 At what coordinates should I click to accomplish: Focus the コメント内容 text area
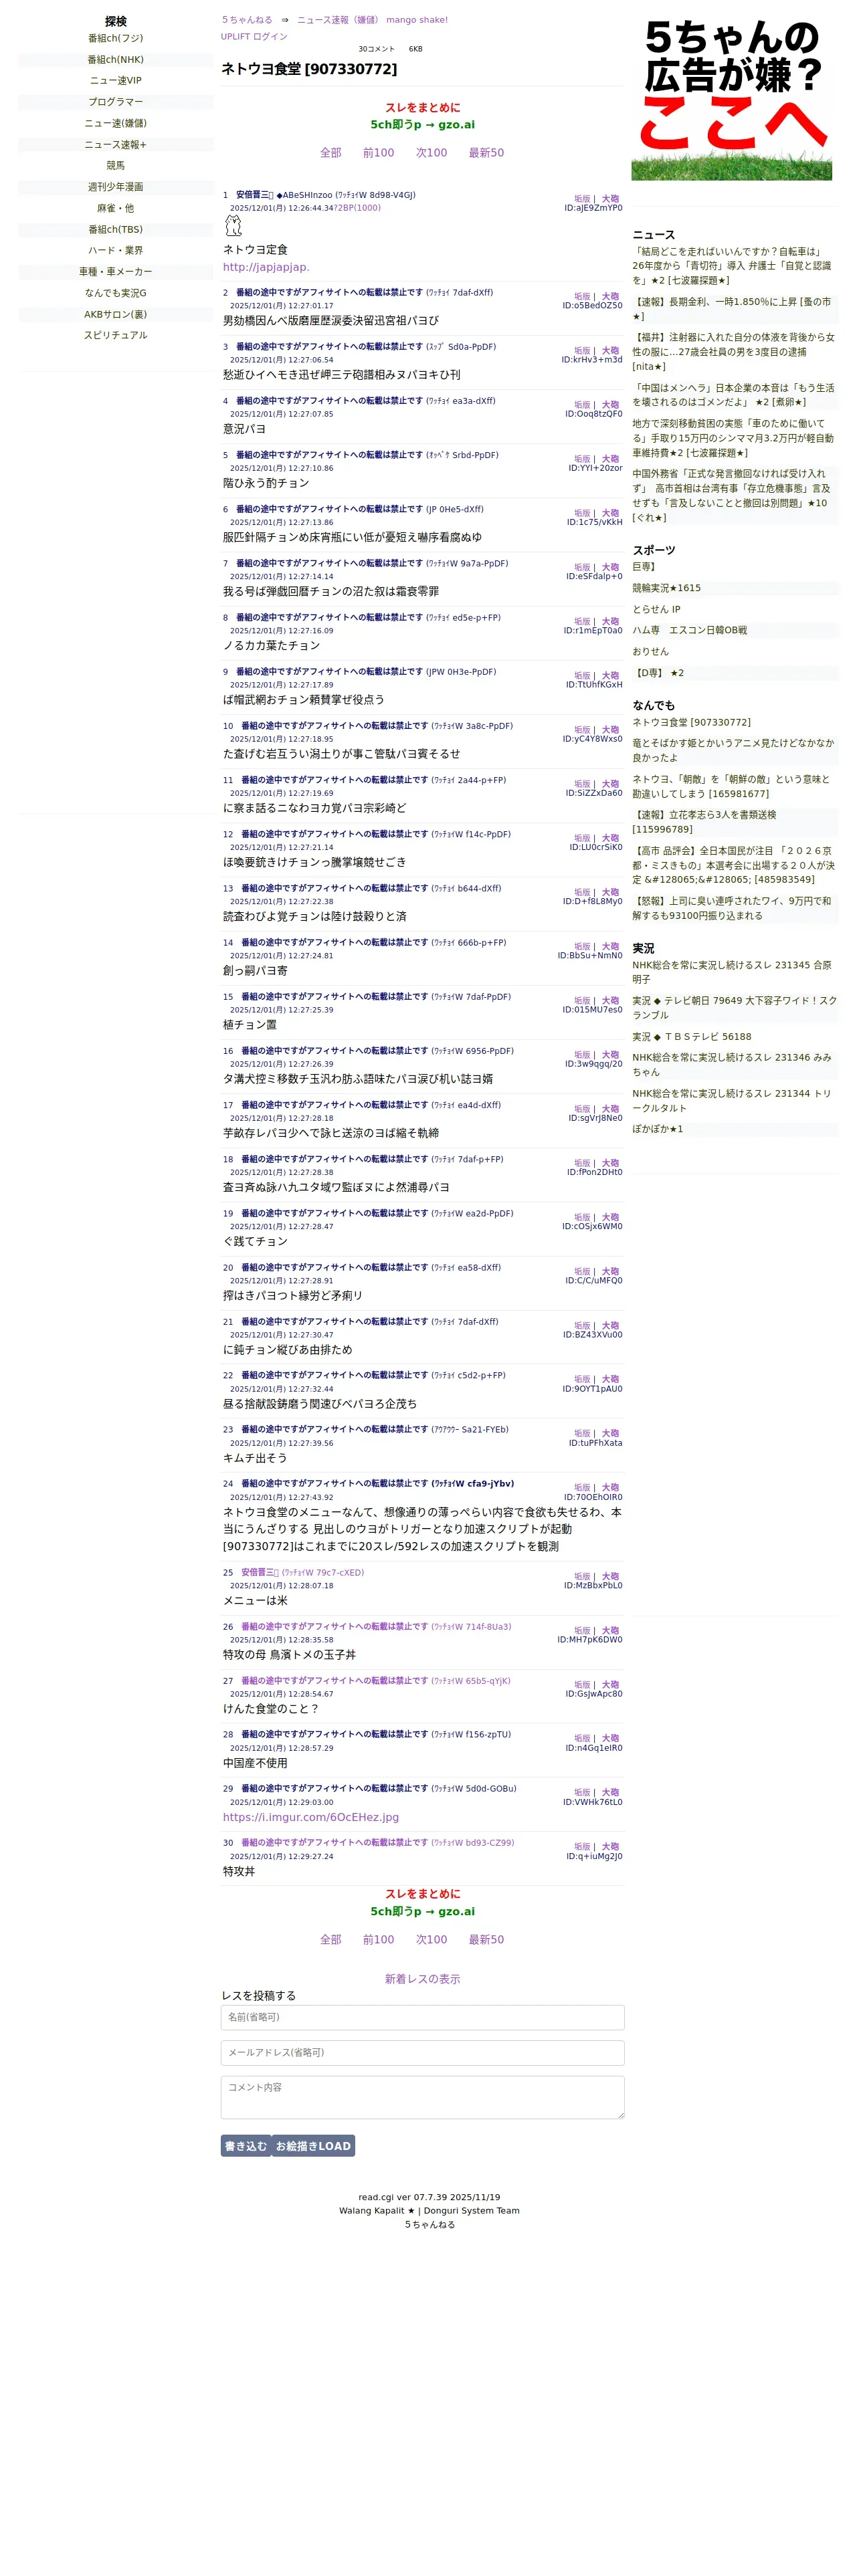(422, 2097)
